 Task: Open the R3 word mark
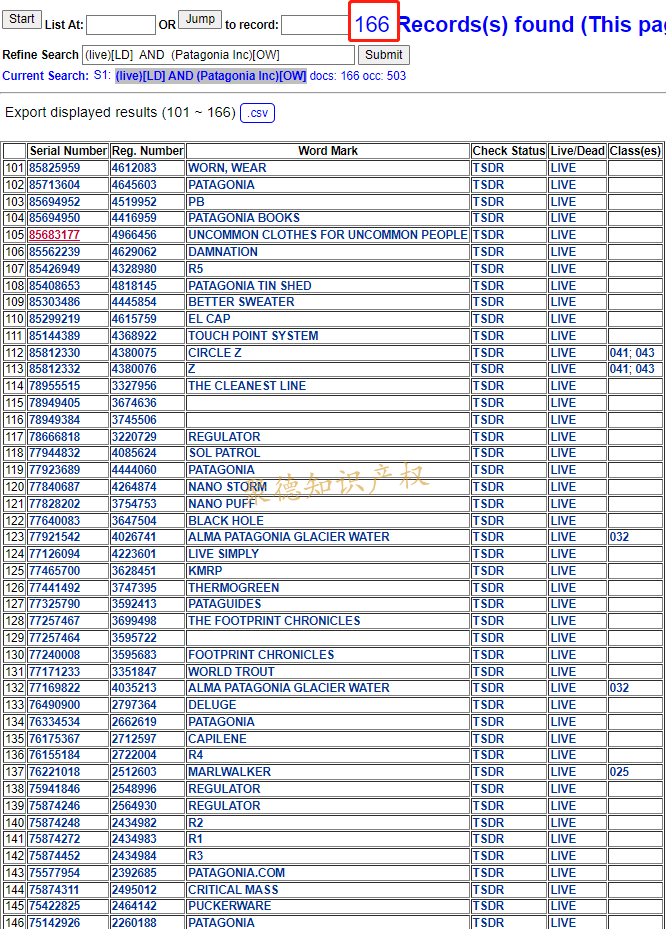[196, 856]
